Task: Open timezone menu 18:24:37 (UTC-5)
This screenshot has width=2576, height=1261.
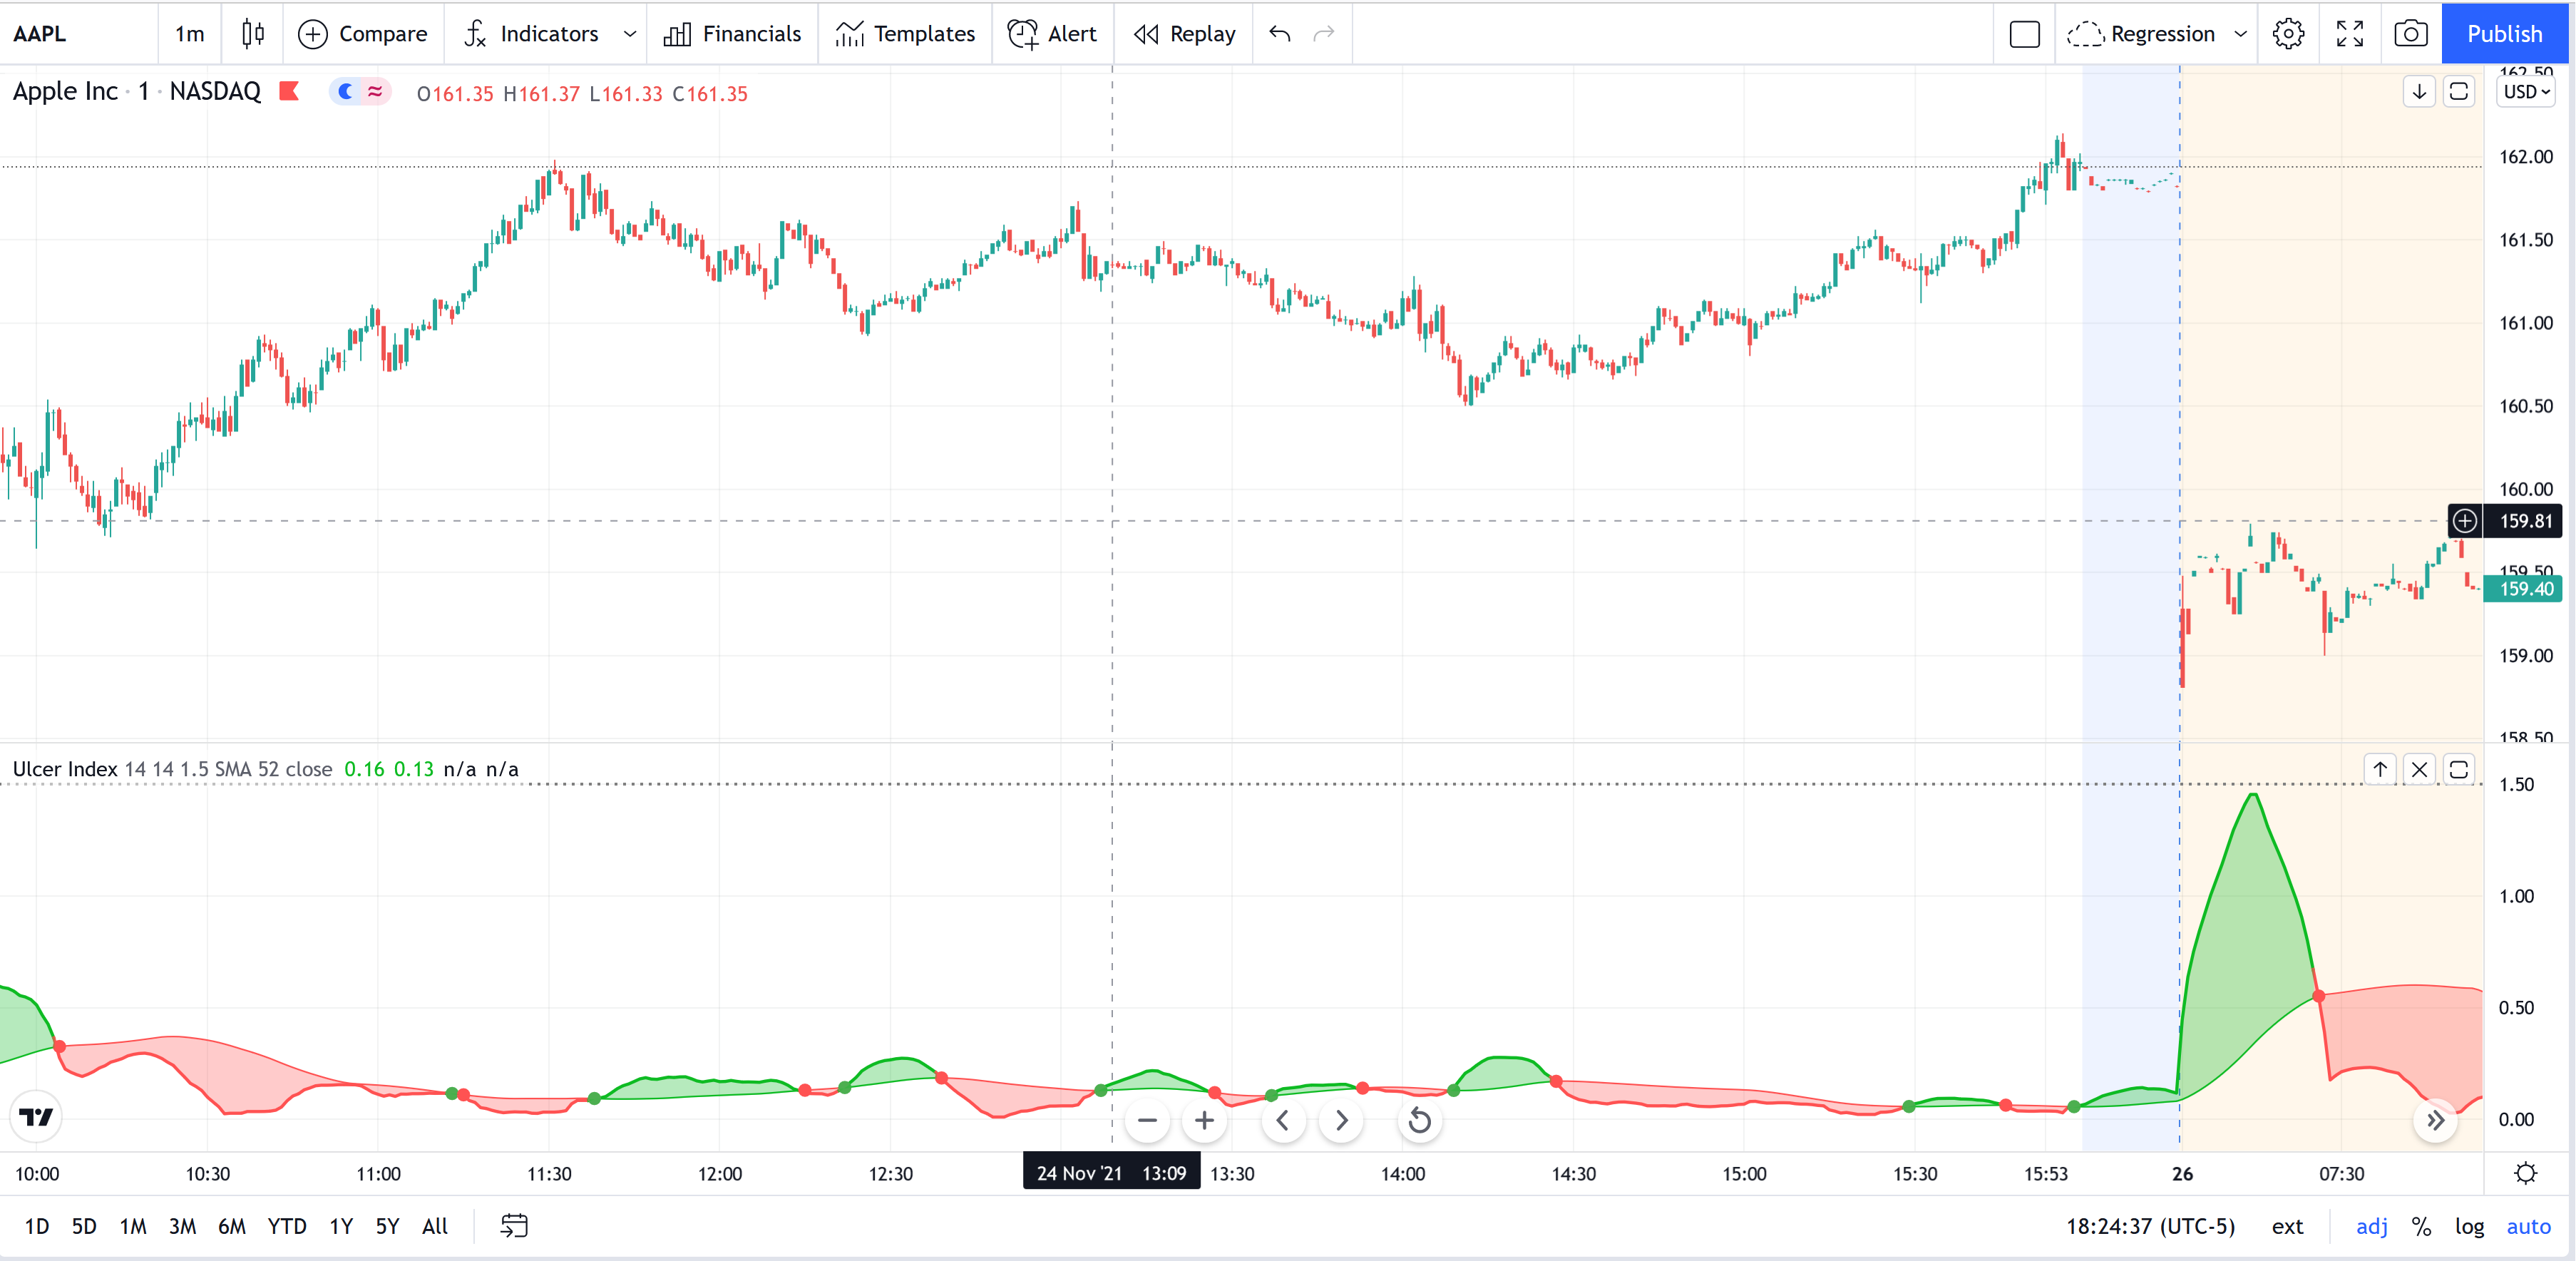Action: (2150, 1226)
